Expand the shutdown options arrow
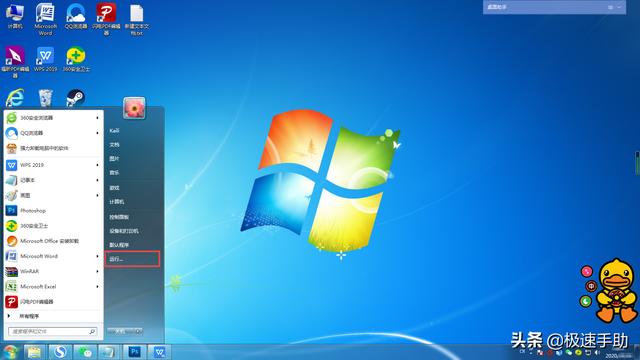This screenshot has height=360, width=640. pyautogui.click(x=139, y=331)
